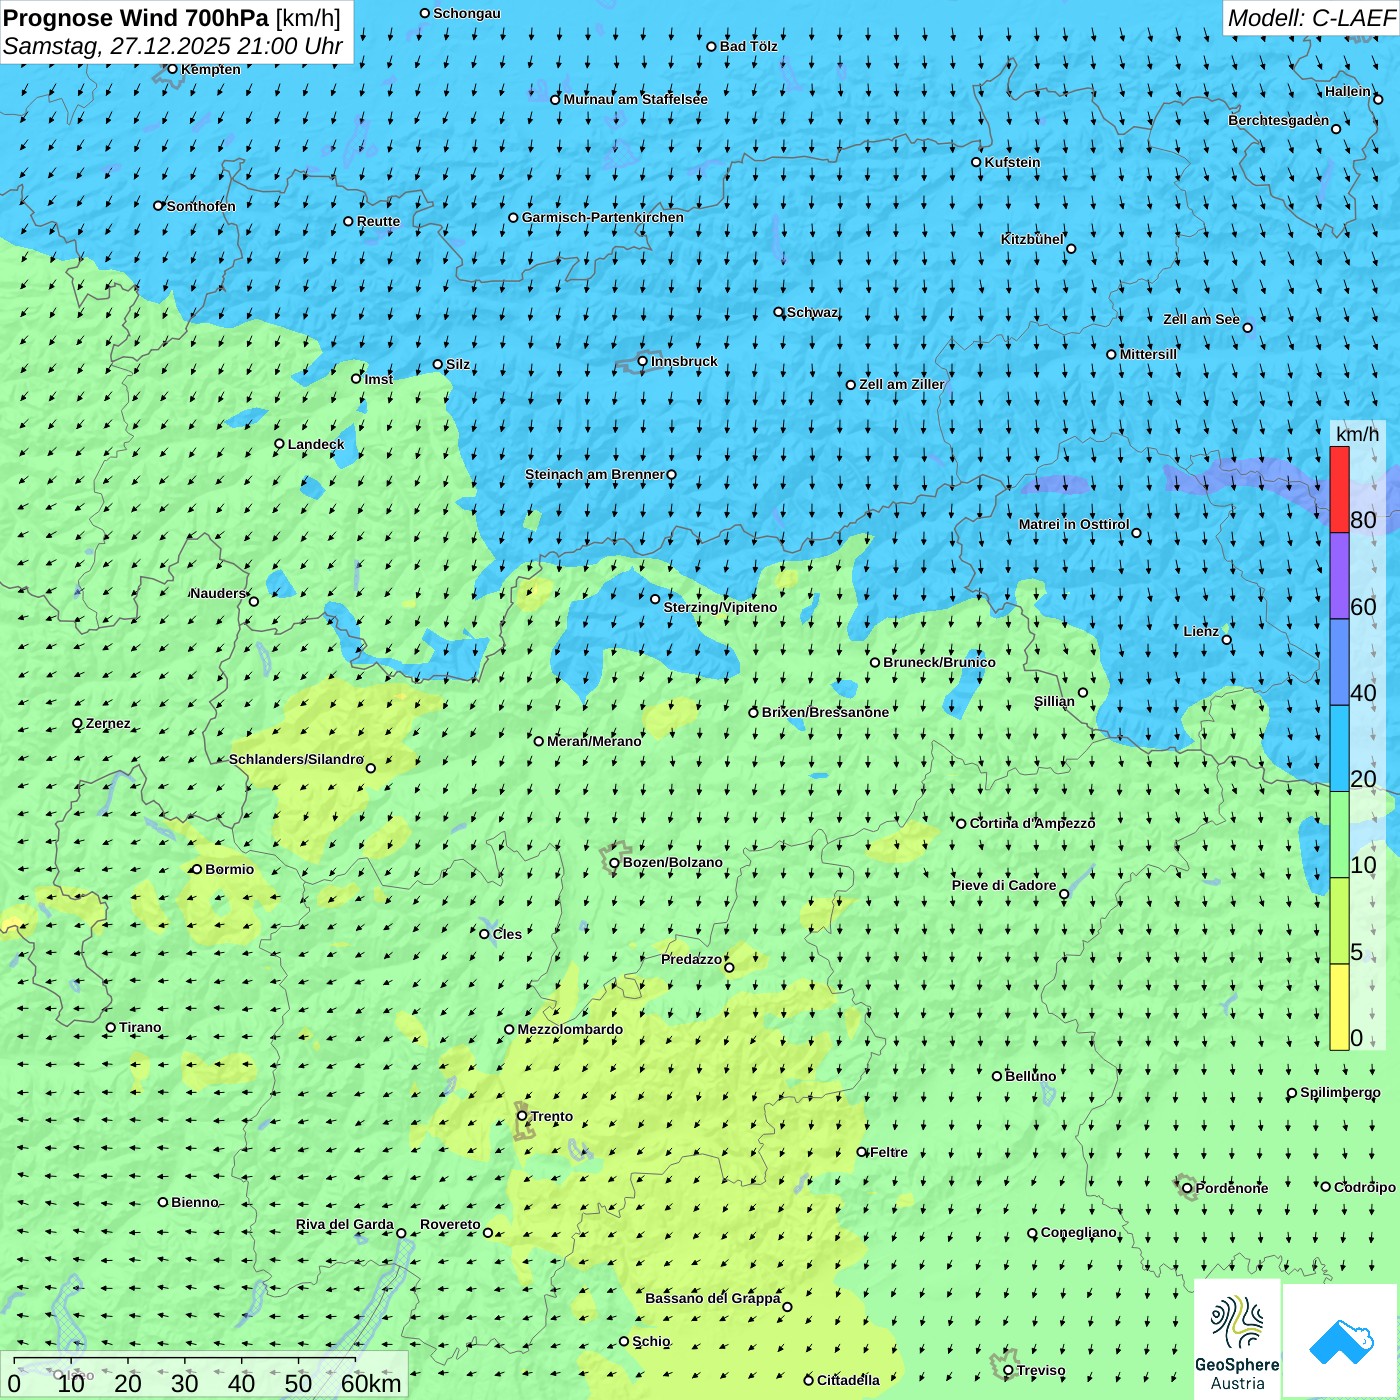
Task: Click the Innsbruck city marker
Action: [643, 361]
